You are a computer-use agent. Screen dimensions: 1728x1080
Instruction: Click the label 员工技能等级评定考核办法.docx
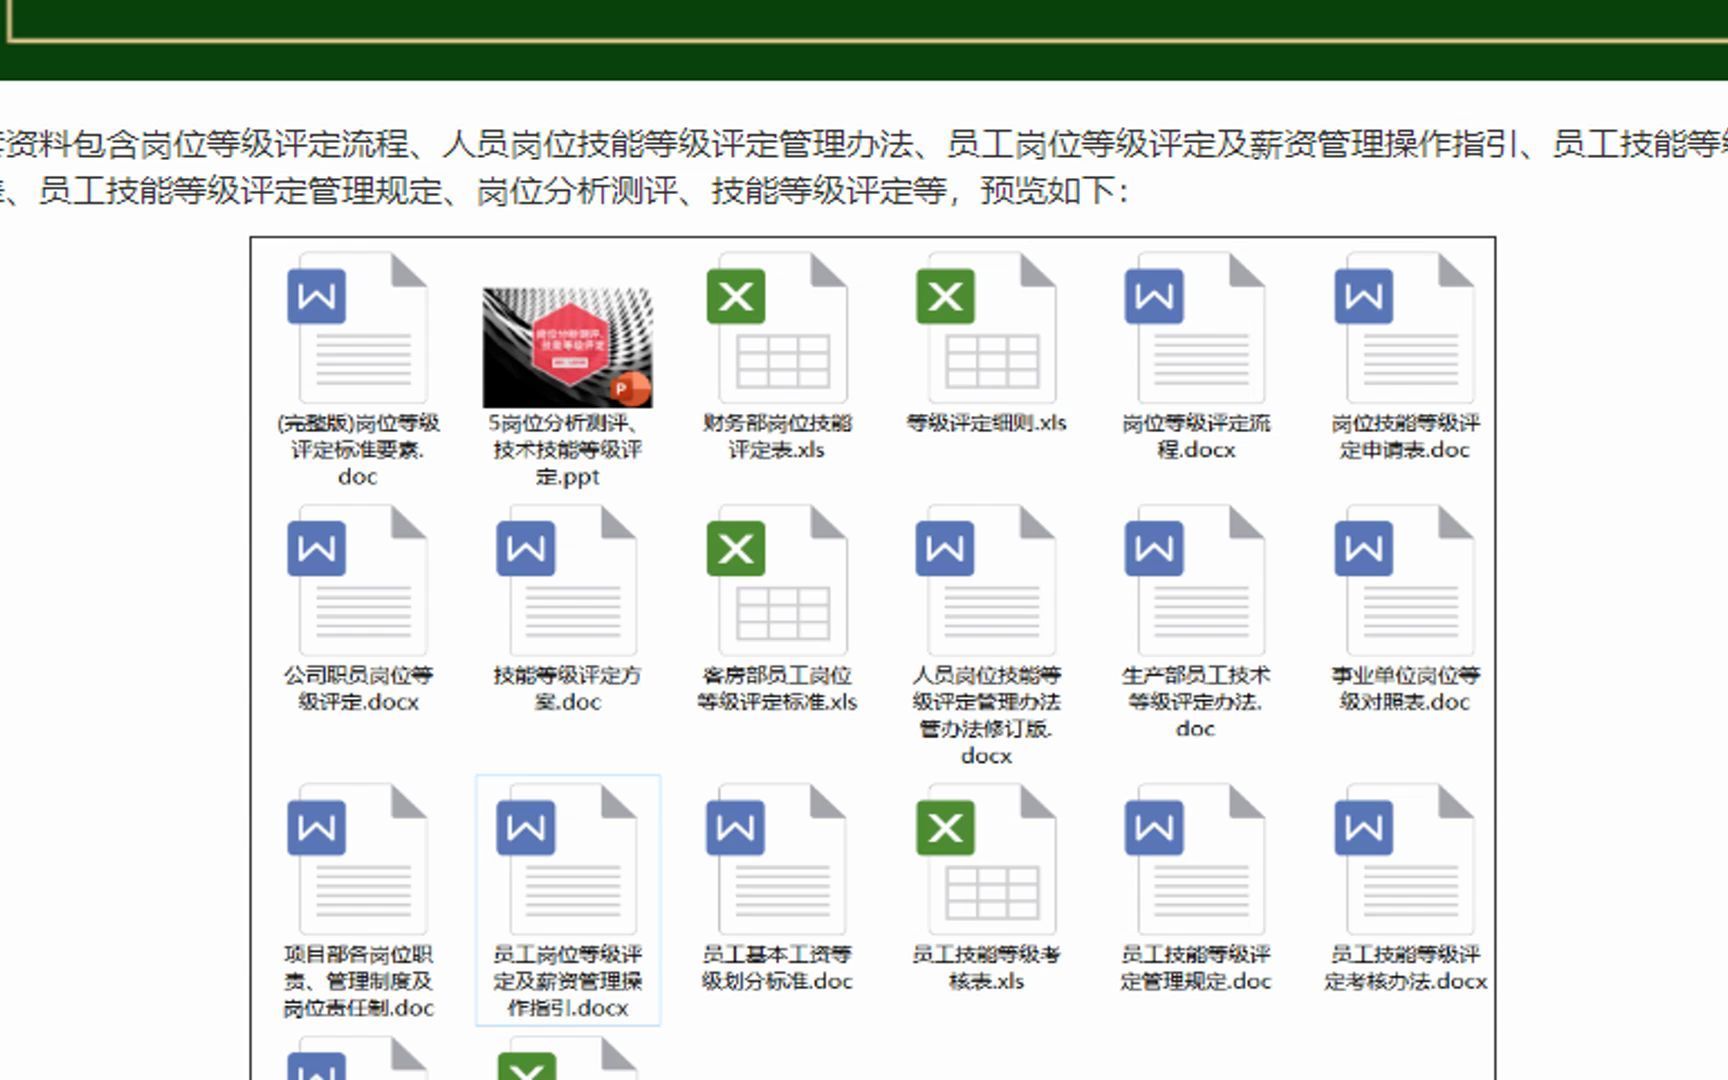tap(1405, 967)
